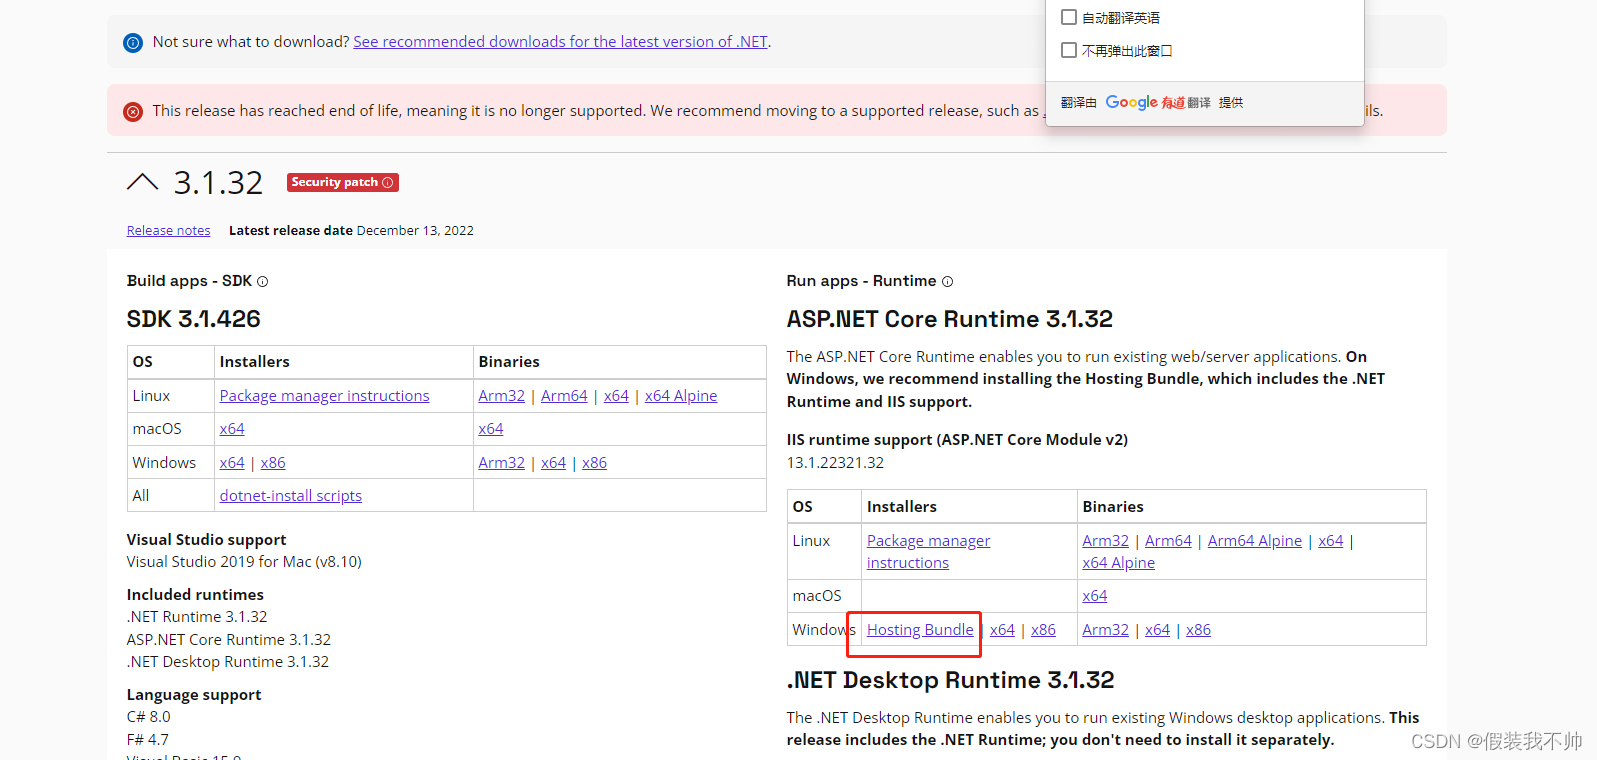This screenshot has height=760, width=1597.
Task: Click the info icon next to Build apps - SDK
Action: (263, 282)
